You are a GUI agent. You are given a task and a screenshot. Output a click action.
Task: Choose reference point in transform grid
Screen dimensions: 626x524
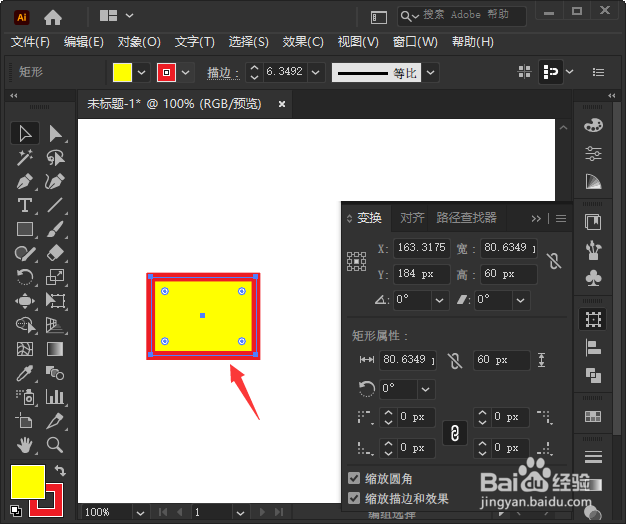coord(356,261)
